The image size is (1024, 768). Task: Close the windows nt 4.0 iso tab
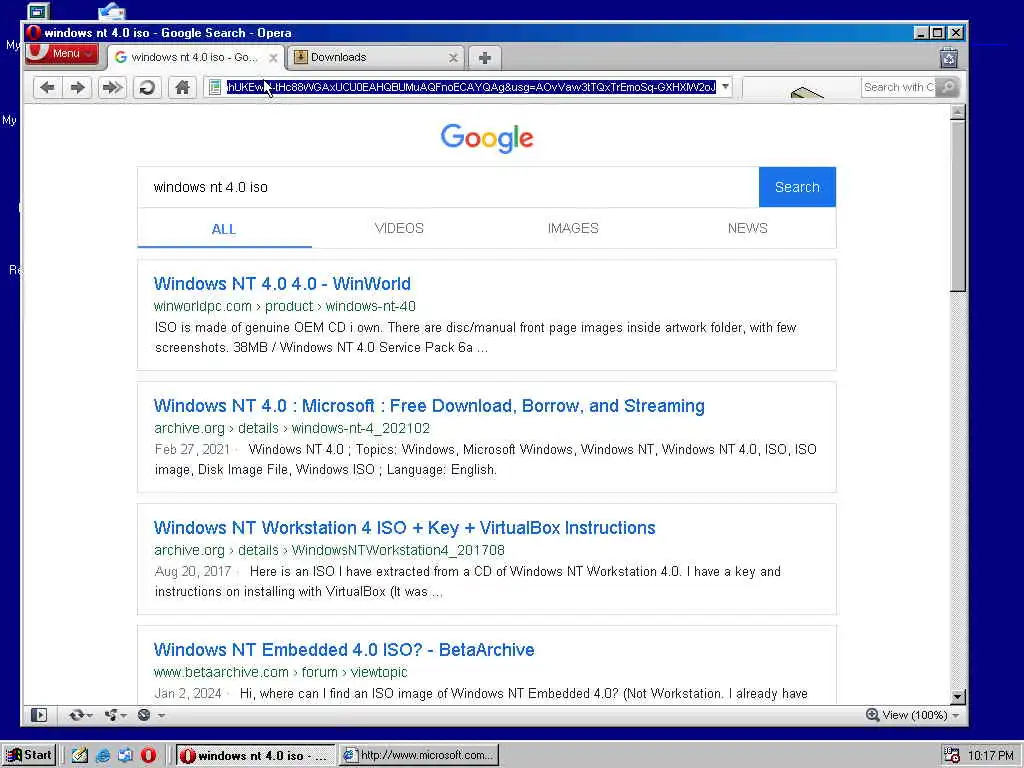pos(273,58)
